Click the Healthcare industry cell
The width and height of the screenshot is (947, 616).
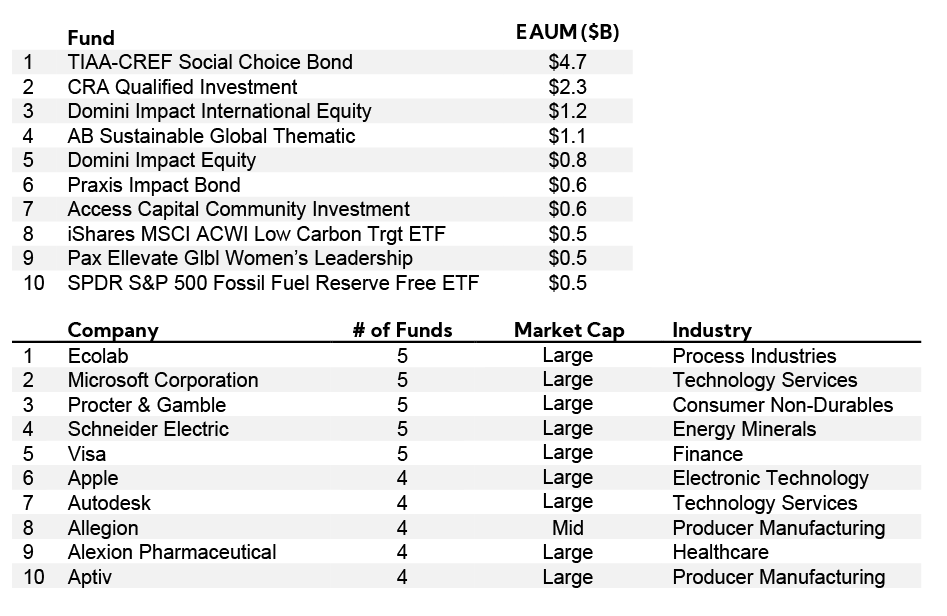coord(720,552)
